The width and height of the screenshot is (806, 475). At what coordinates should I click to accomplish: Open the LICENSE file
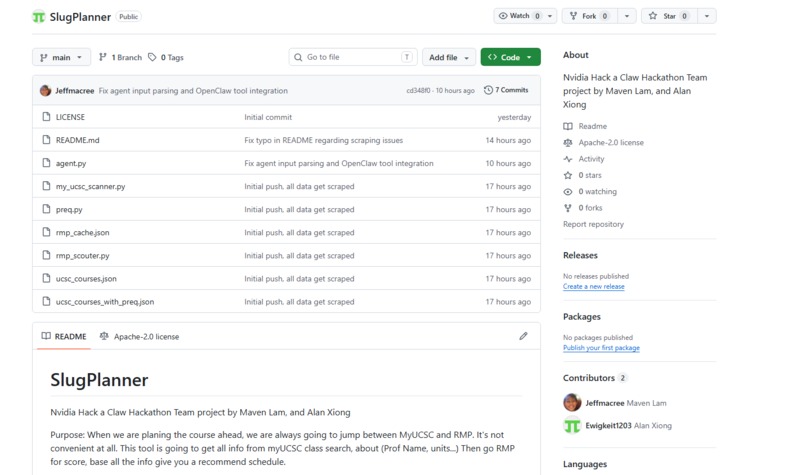pyautogui.click(x=70, y=117)
